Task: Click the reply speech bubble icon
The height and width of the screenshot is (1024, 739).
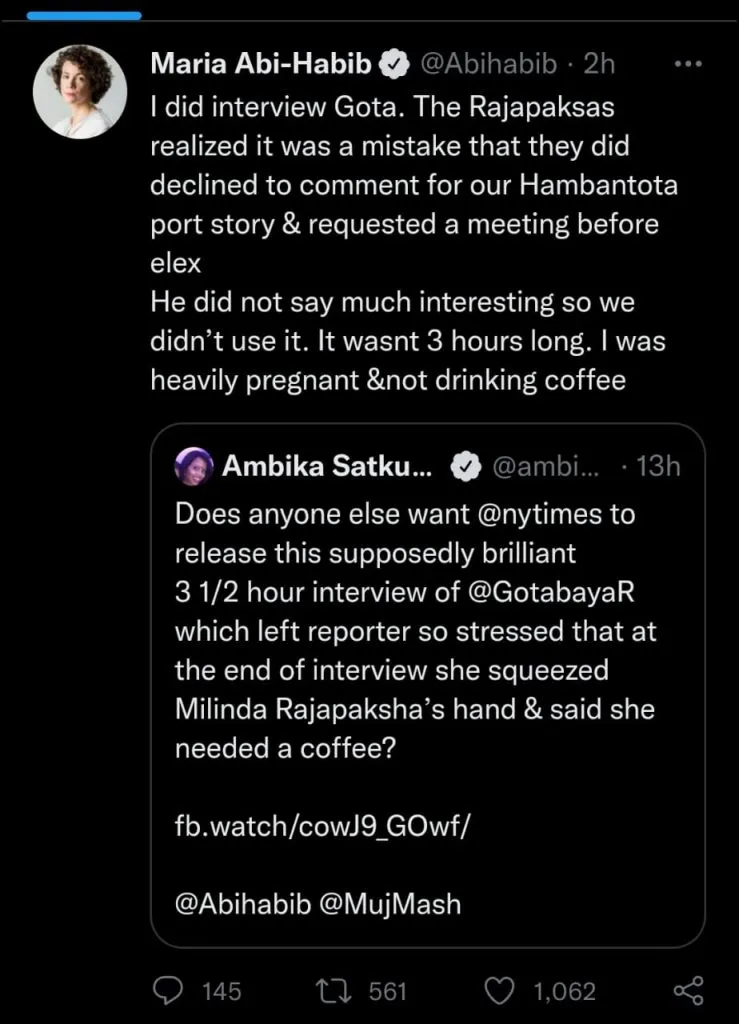Action: (167, 990)
